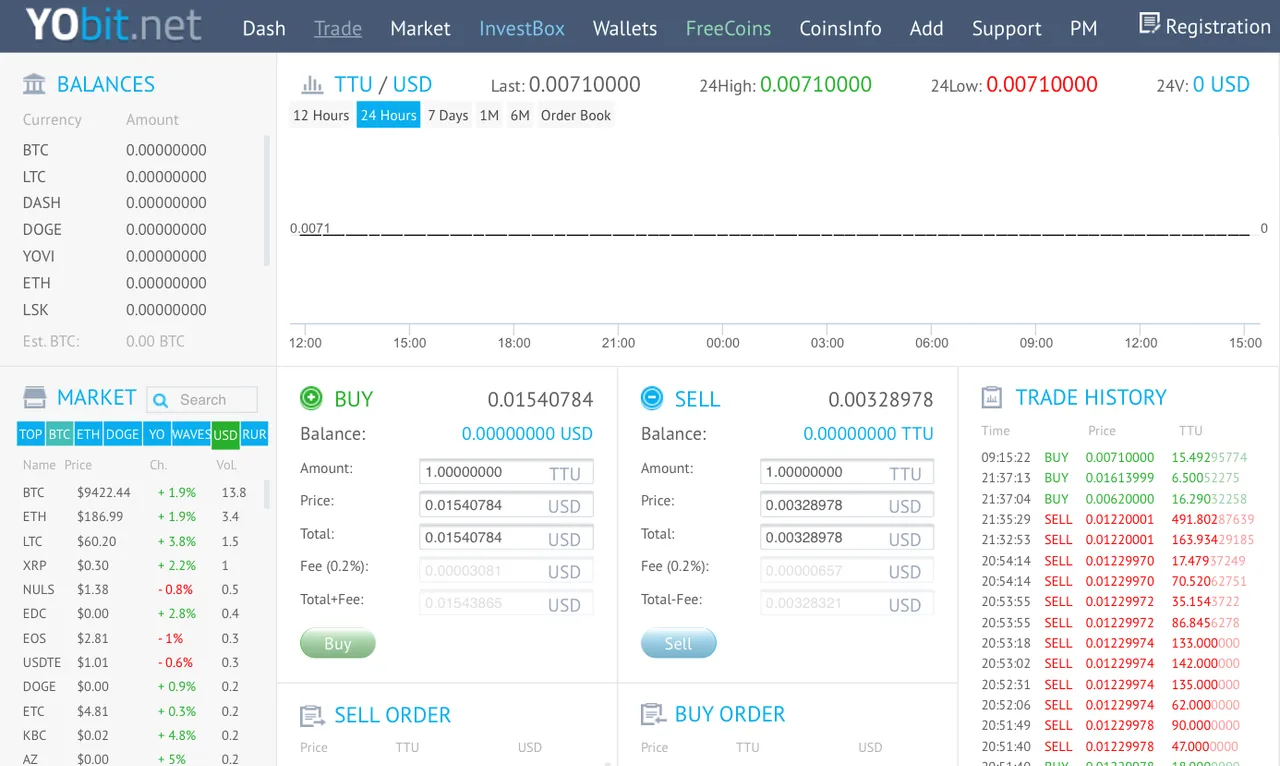The width and height of the screenshot is (1280, 766).
Task: Open the Order Book view
Action: 576,115
